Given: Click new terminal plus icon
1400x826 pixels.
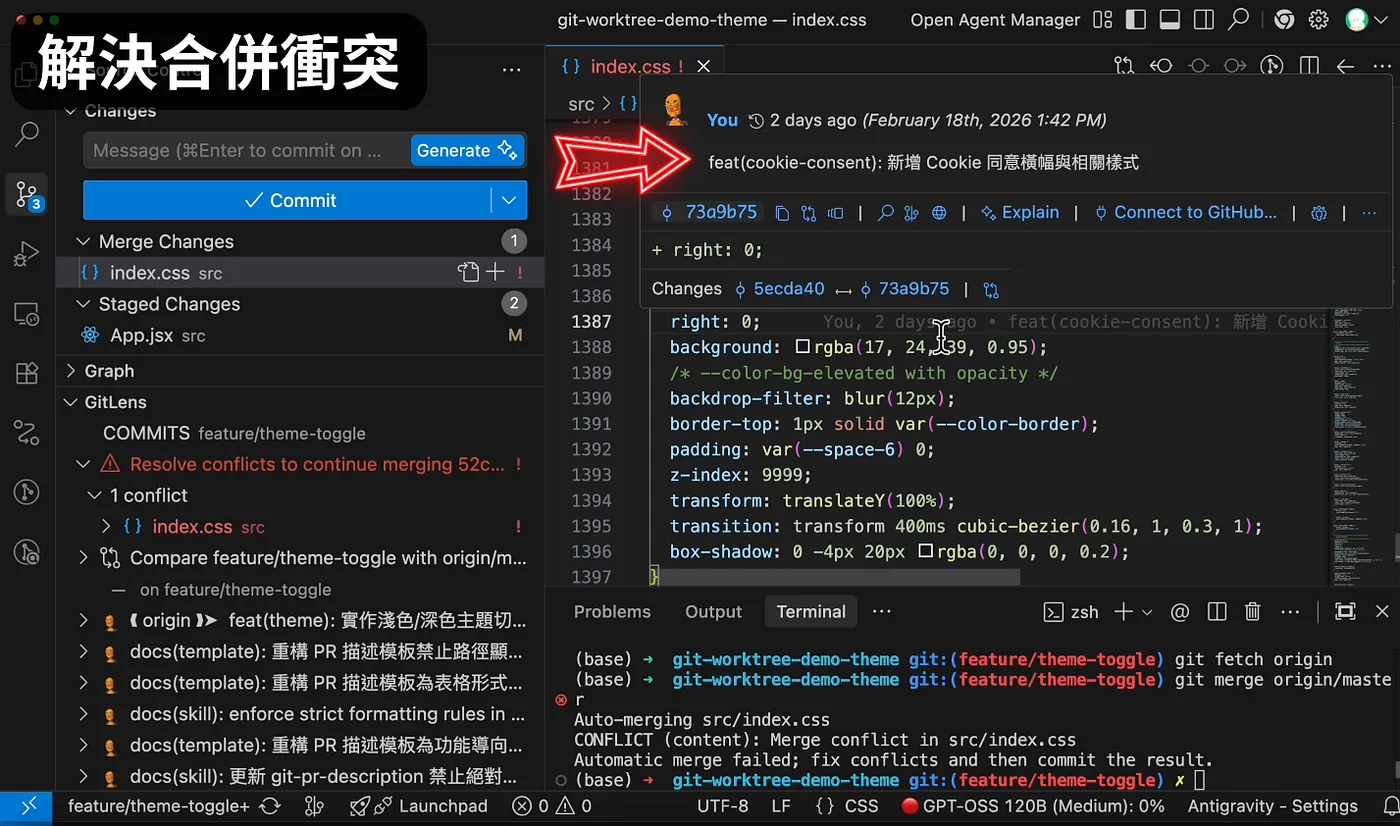Looking at the screenshot, I should (x=1123, y=612).
